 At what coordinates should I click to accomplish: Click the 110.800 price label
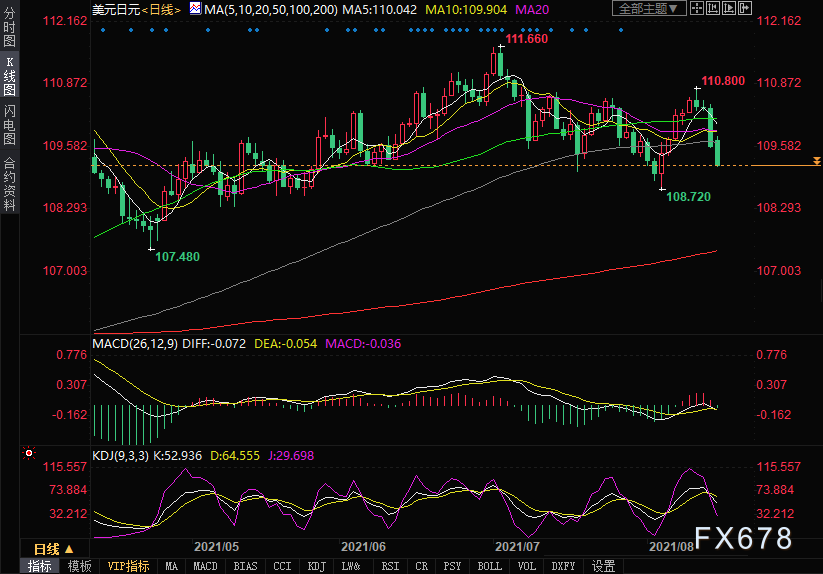point(723,81)
